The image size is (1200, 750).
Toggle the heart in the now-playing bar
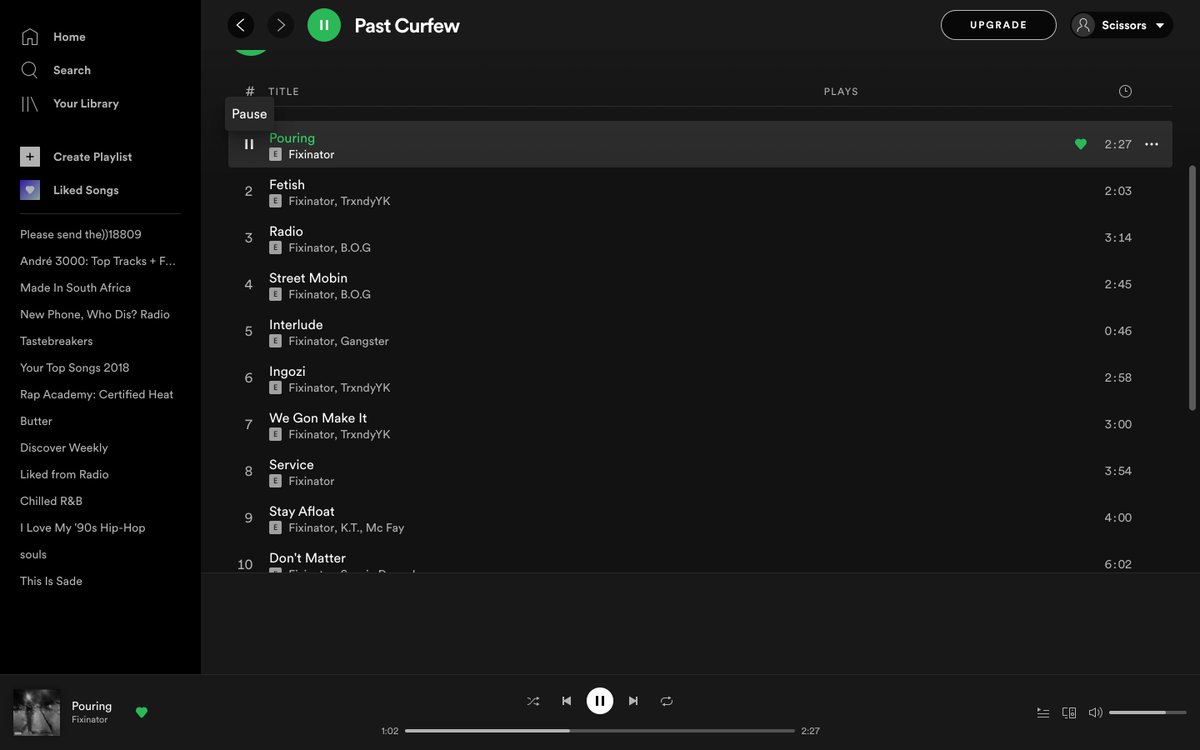[141, 712]
